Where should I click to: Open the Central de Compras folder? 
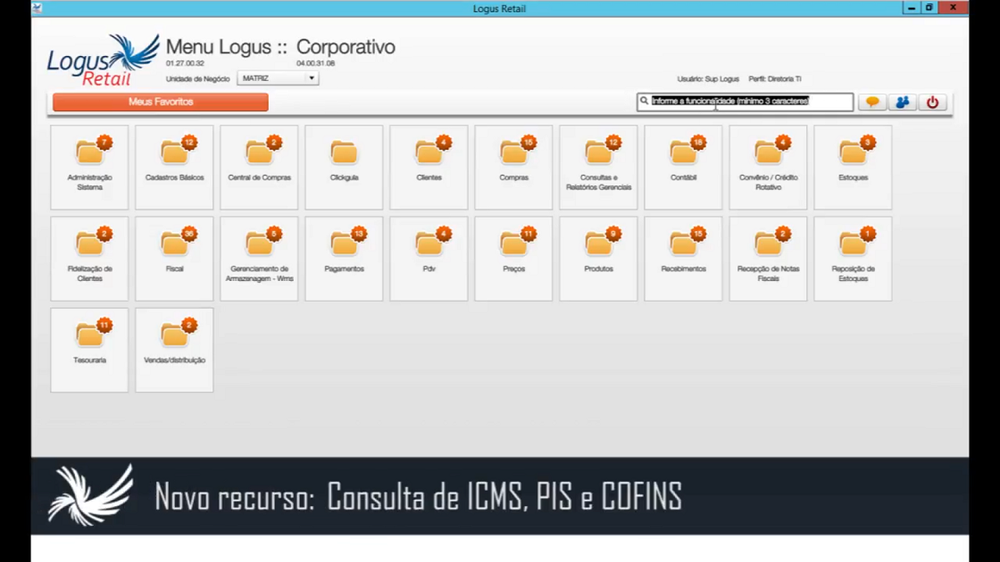pyautogui.click(x=259, y=167)
